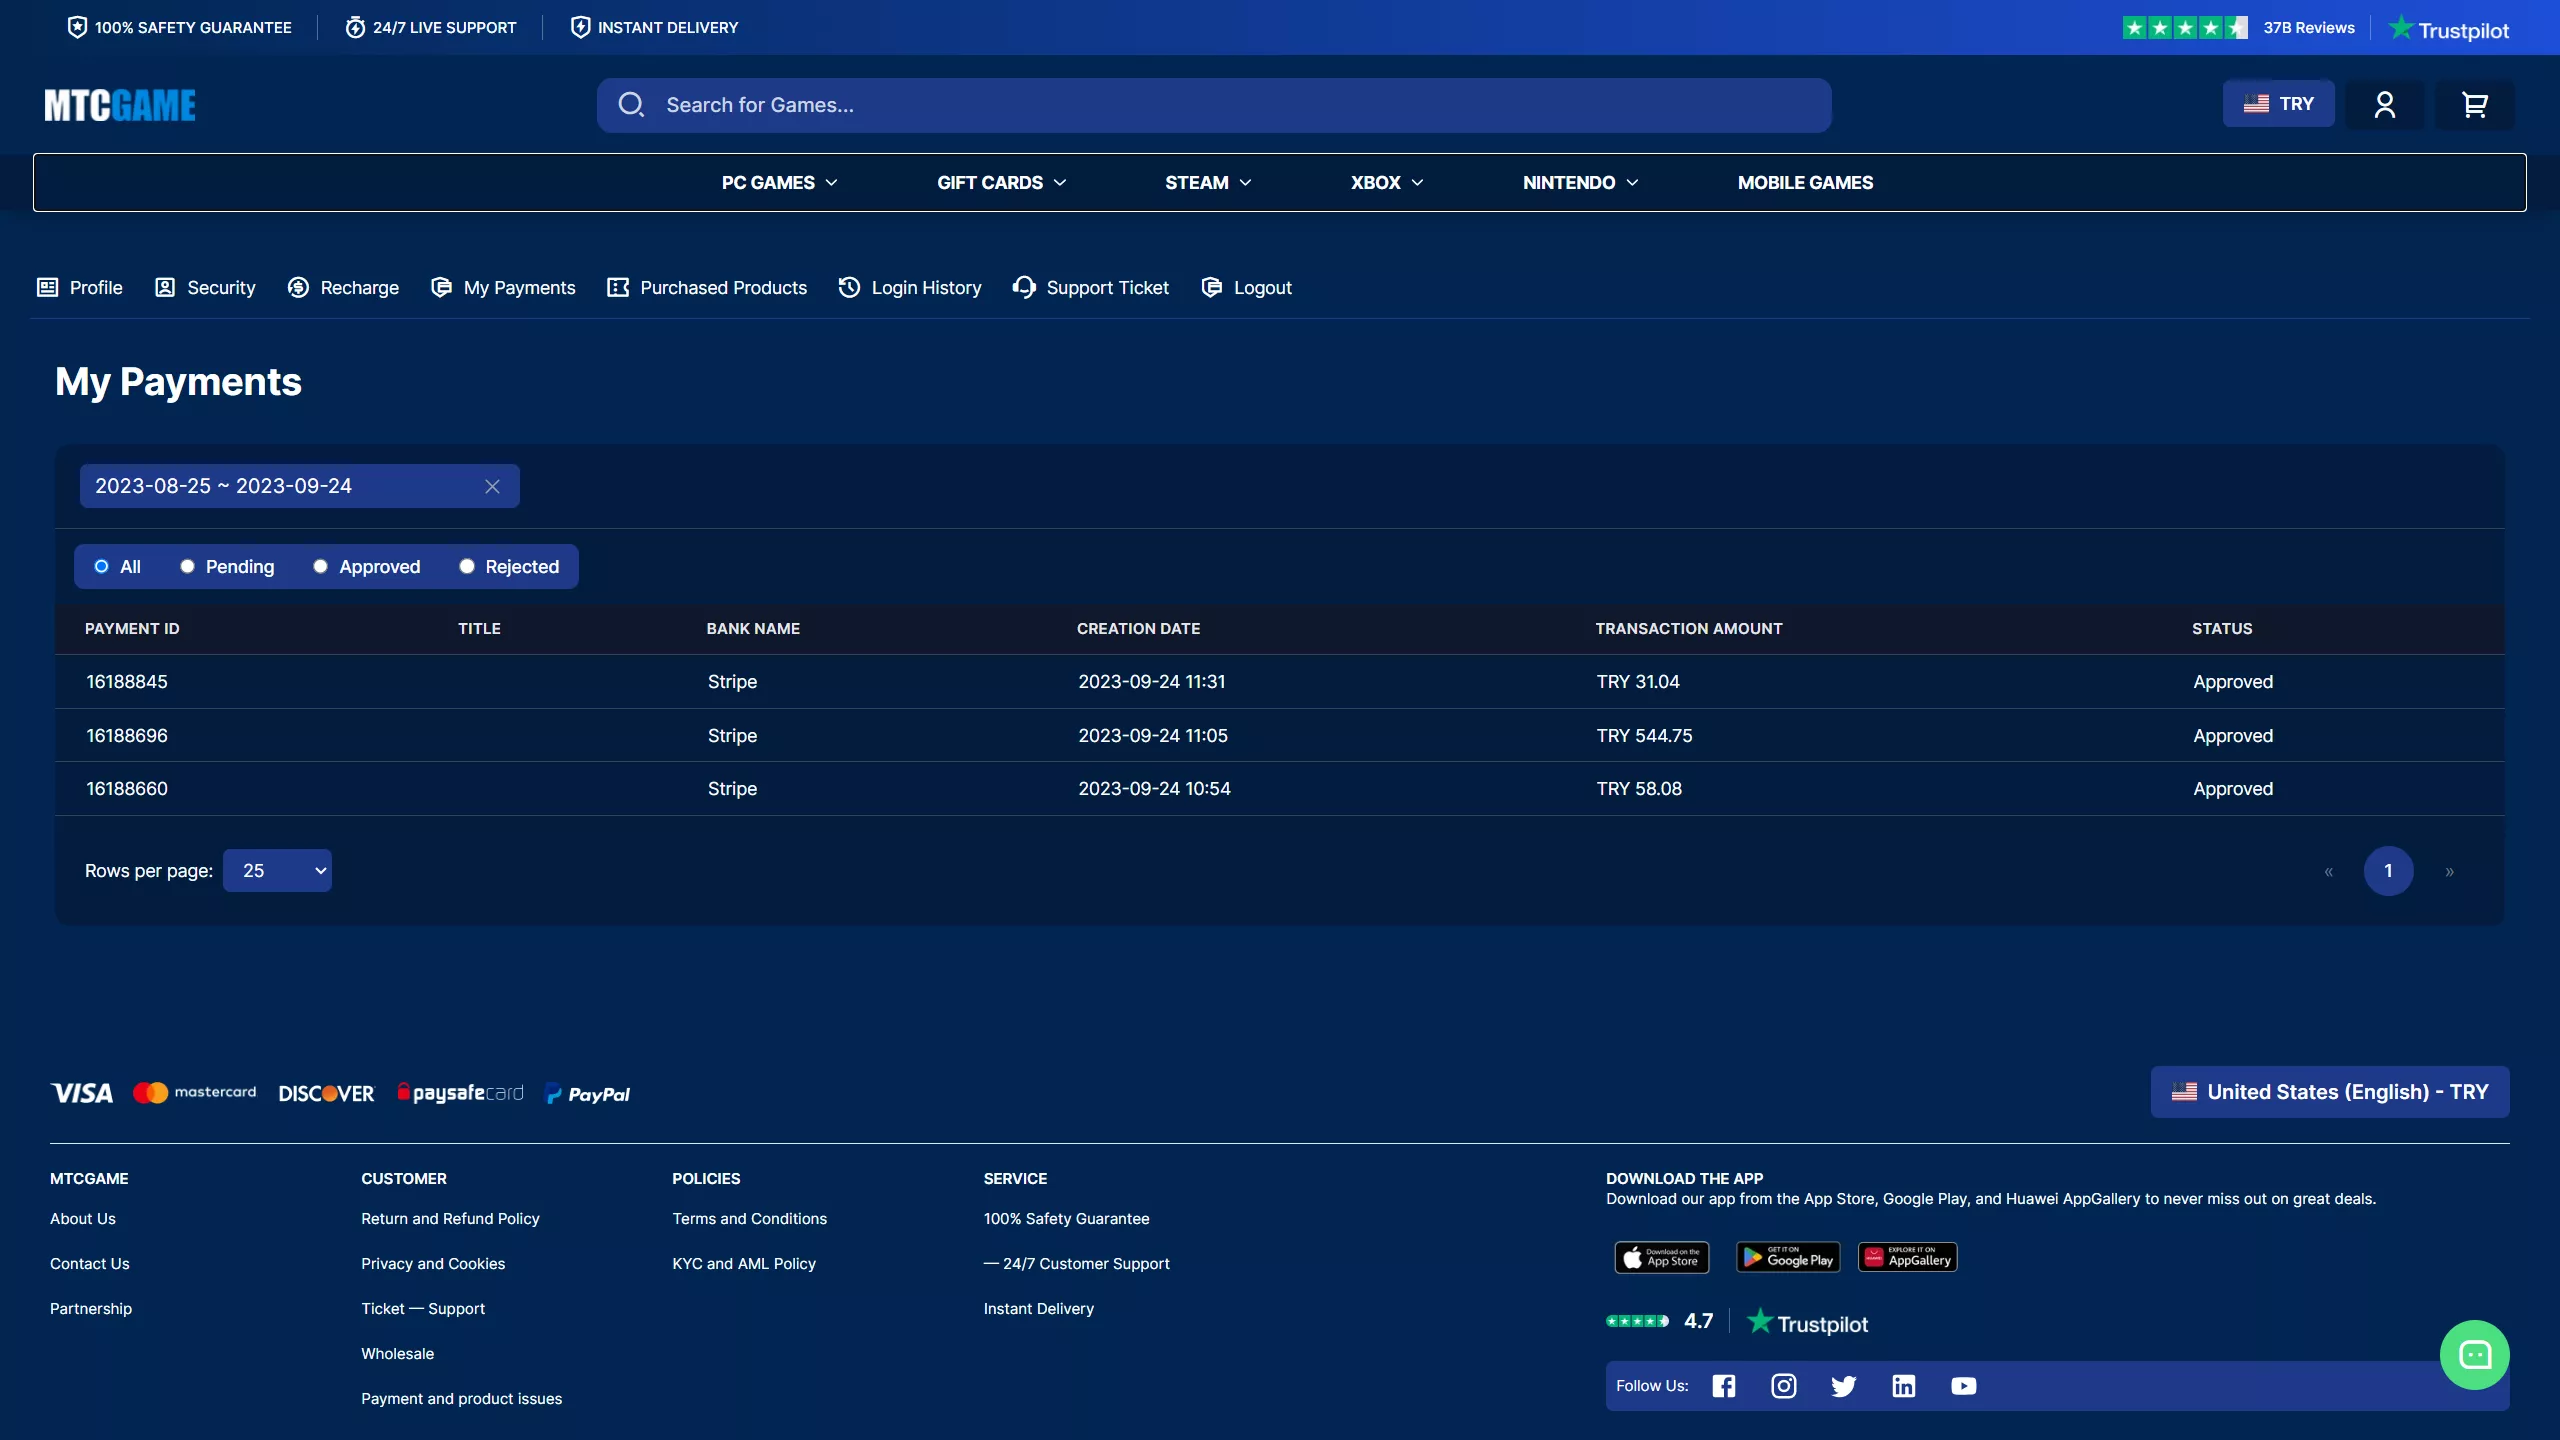Select the Rejected status radio button
2560x1440 pixels.
tap(466, 567)
